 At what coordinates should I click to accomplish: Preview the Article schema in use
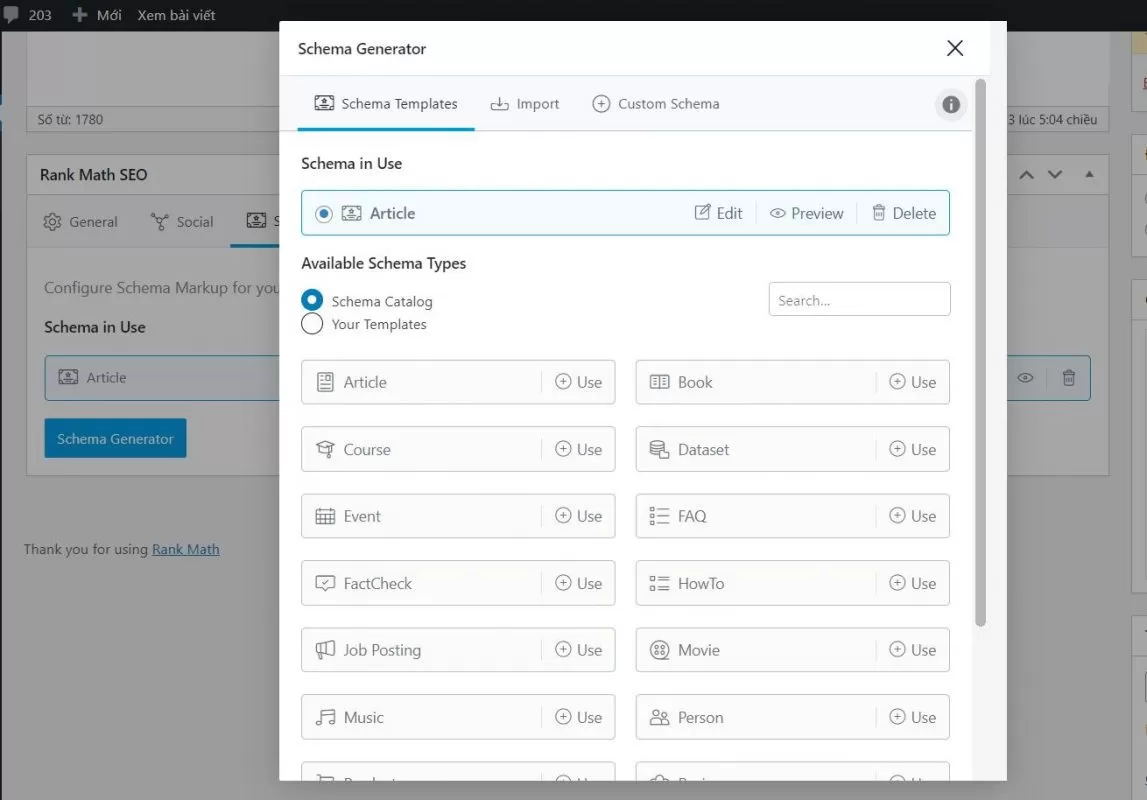click(x=806, y=213)
